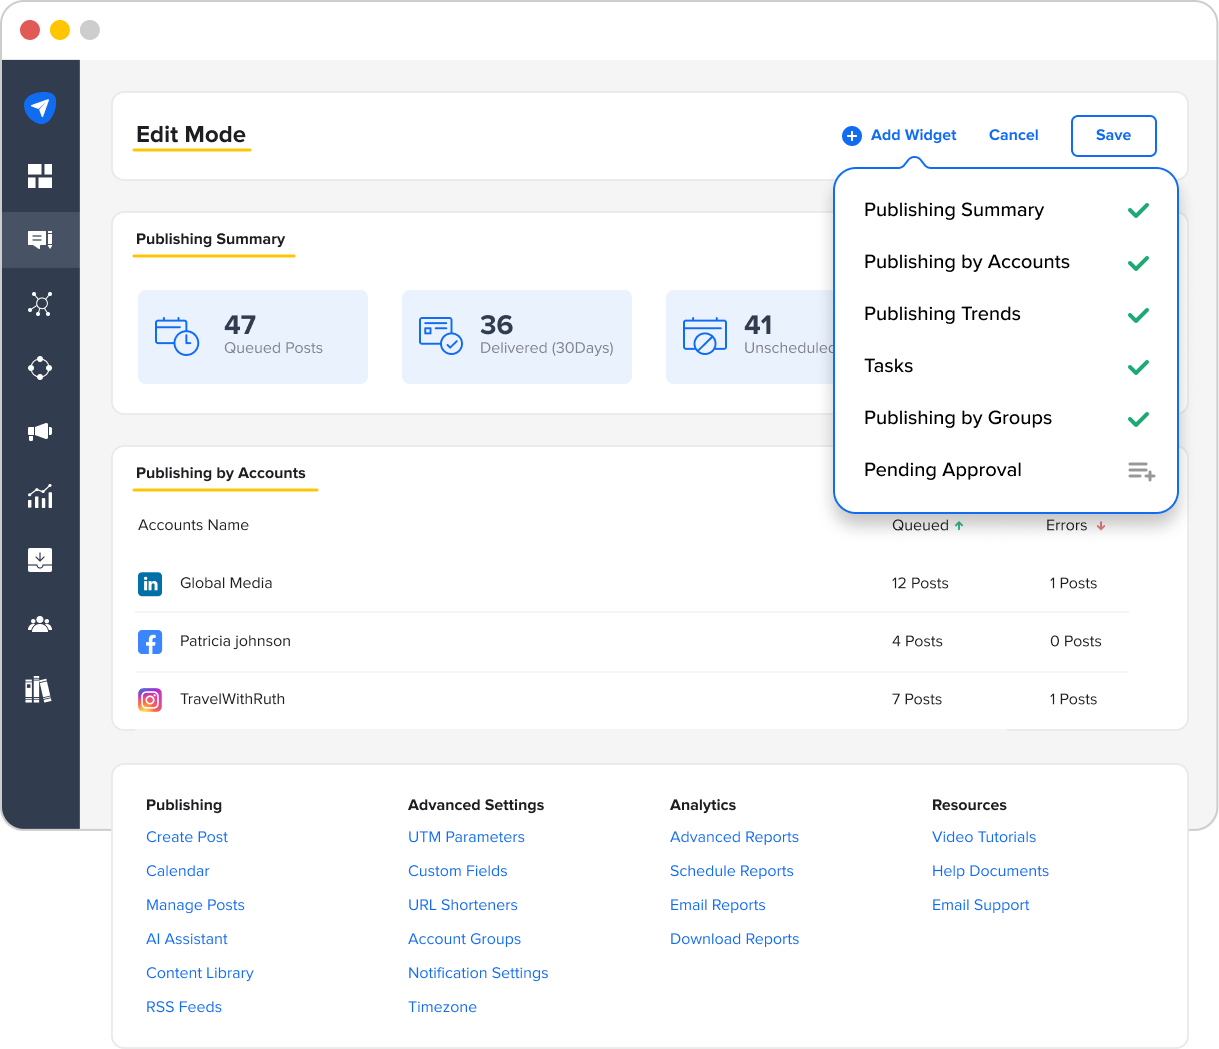Click the paper plane logo icon

pyautogui.click(x=40, y=107)
